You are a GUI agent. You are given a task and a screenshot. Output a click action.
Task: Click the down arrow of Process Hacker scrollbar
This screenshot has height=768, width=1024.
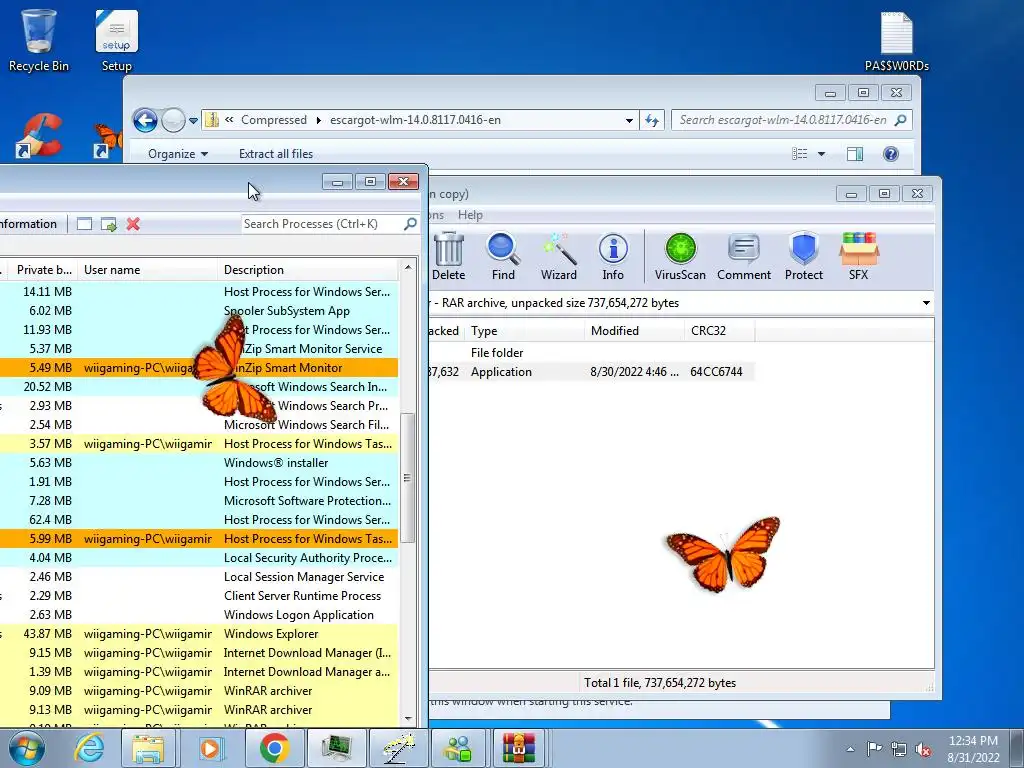pyautogui.click(x=408, y=718)
